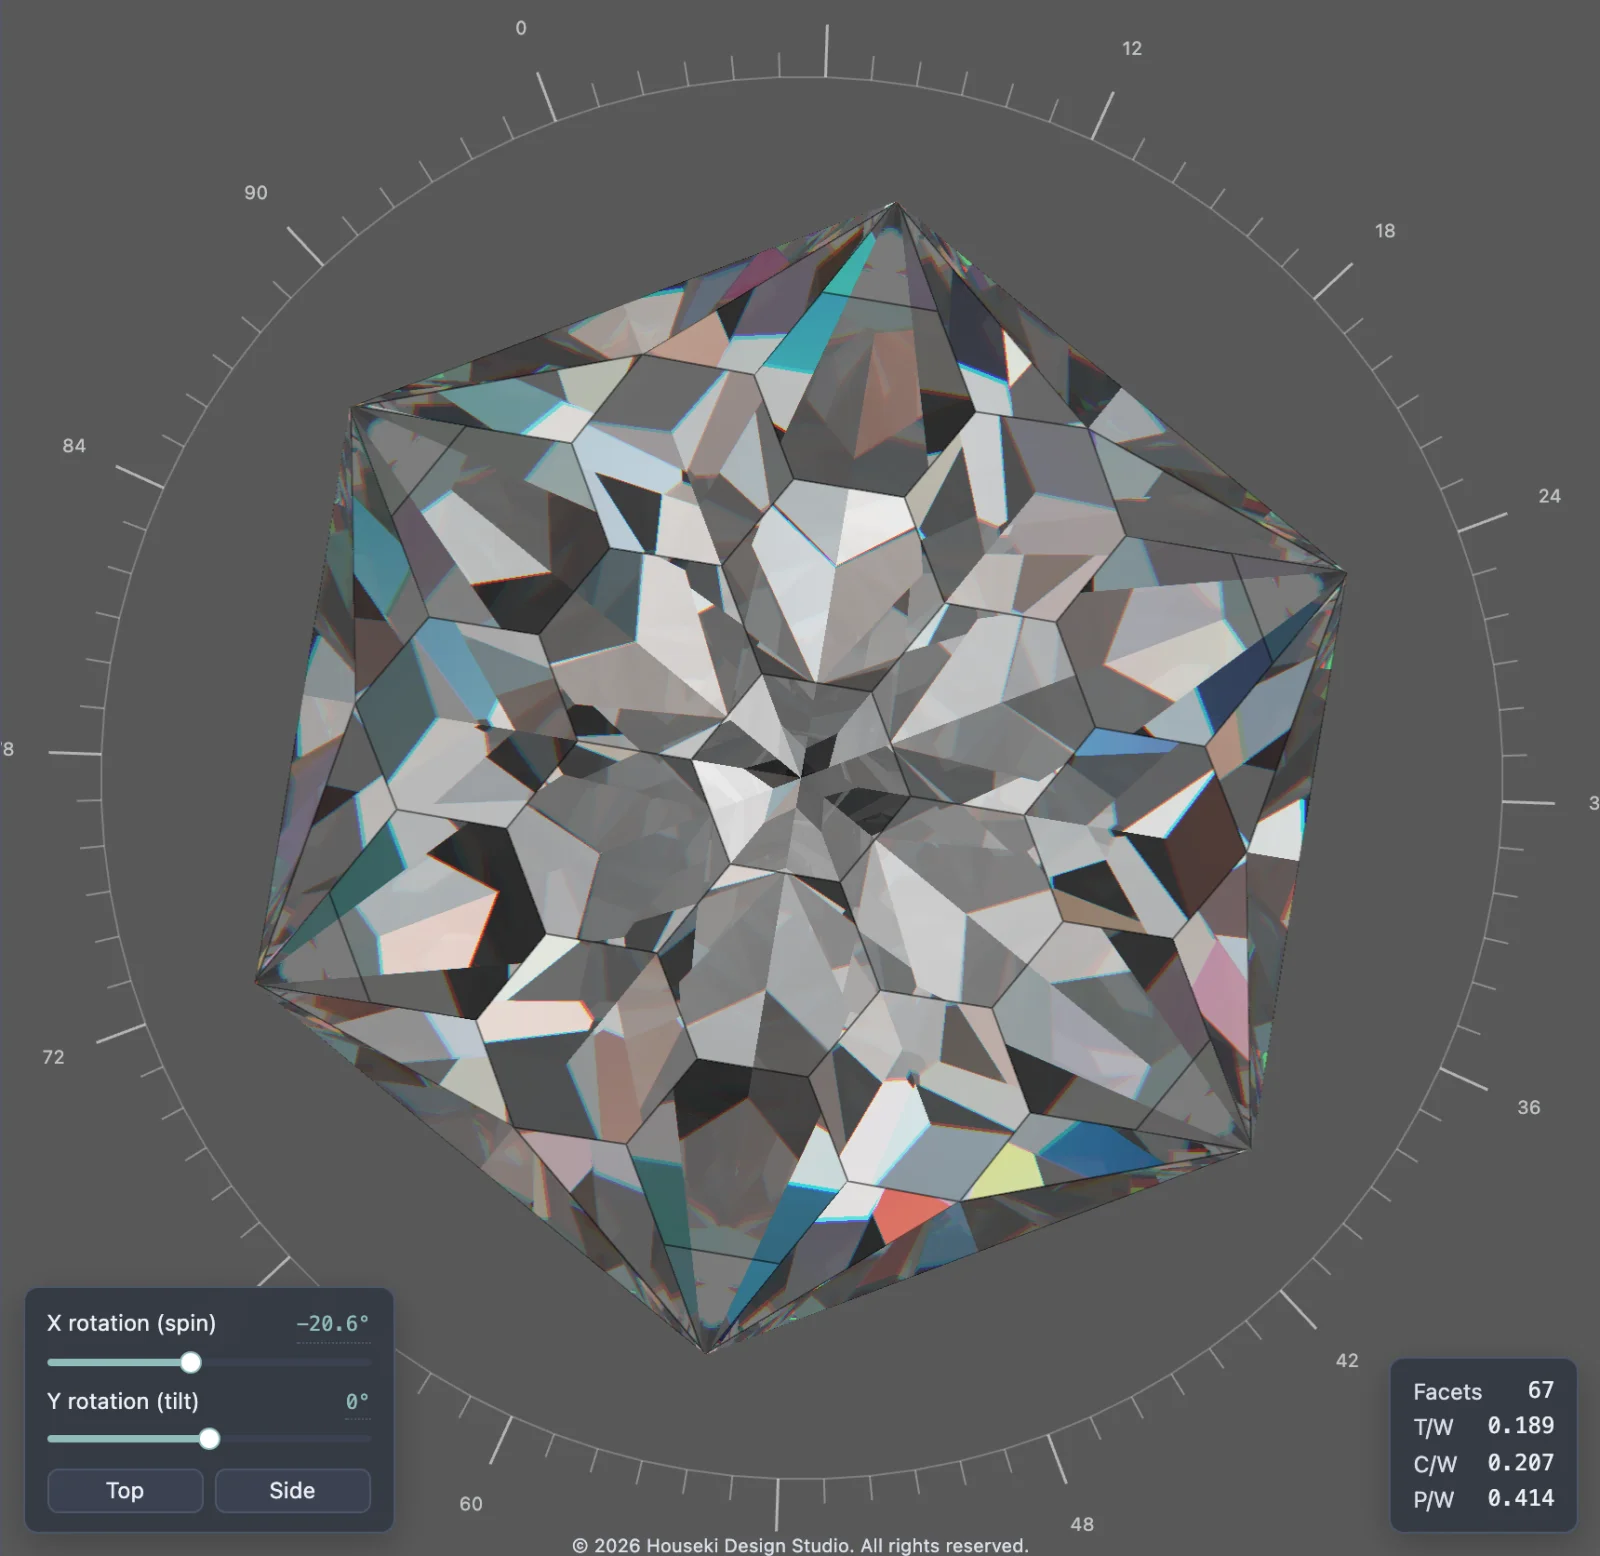Click the index dial label 72

[x=53, y=1057]
